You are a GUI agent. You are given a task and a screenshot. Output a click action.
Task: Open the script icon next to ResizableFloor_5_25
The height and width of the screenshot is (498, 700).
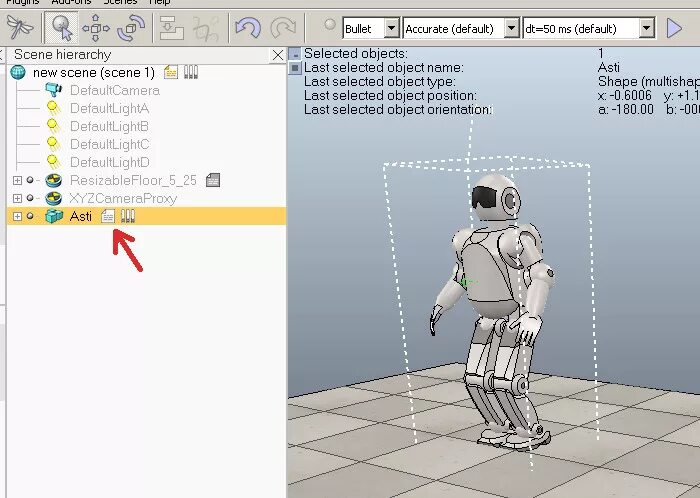coord(213,180)
